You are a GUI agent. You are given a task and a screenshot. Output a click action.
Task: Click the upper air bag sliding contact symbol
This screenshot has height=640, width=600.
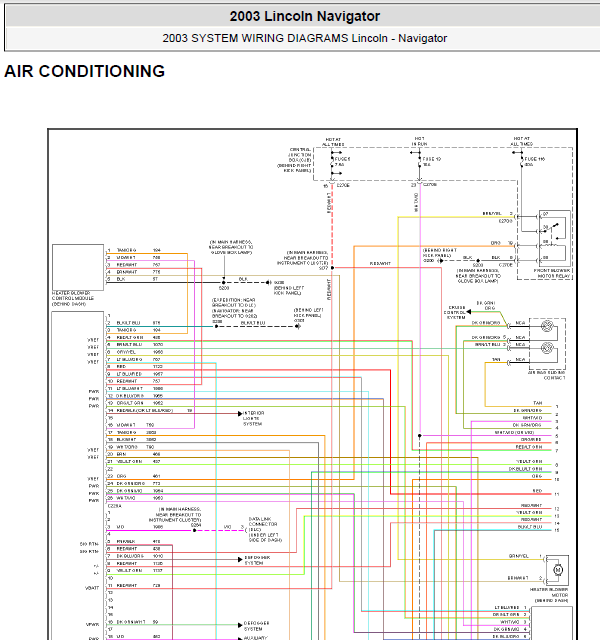pyautogui.click(x=547, y=326)
